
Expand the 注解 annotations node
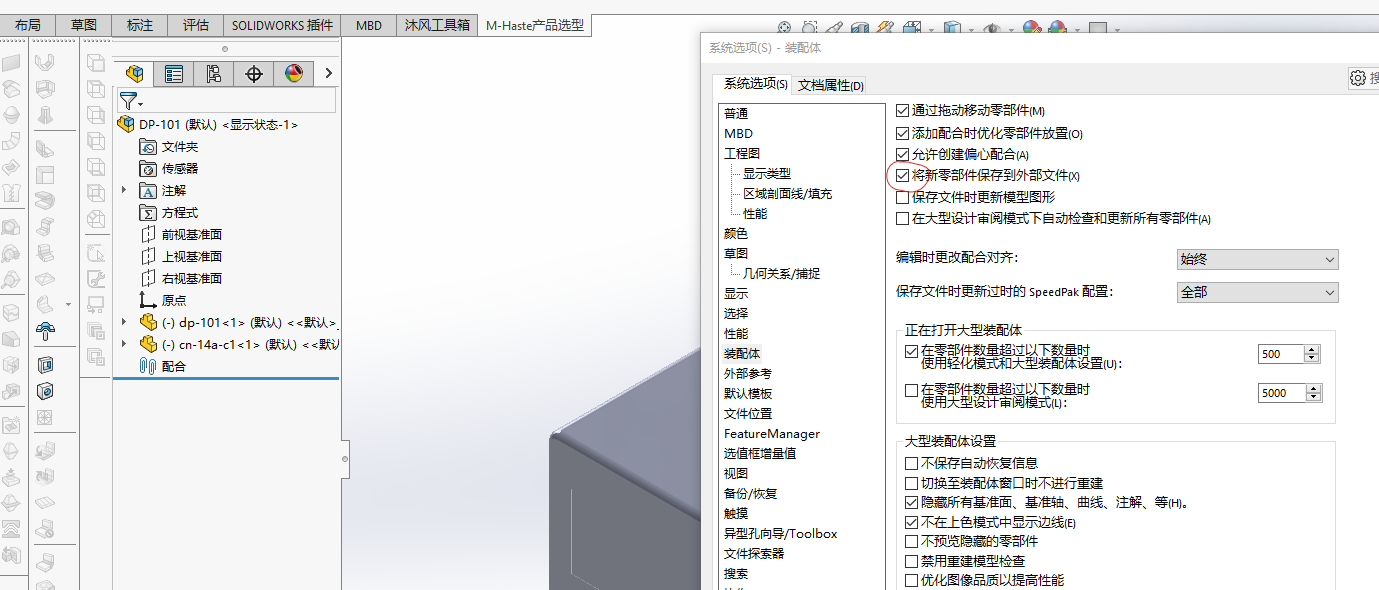[124, 190]
